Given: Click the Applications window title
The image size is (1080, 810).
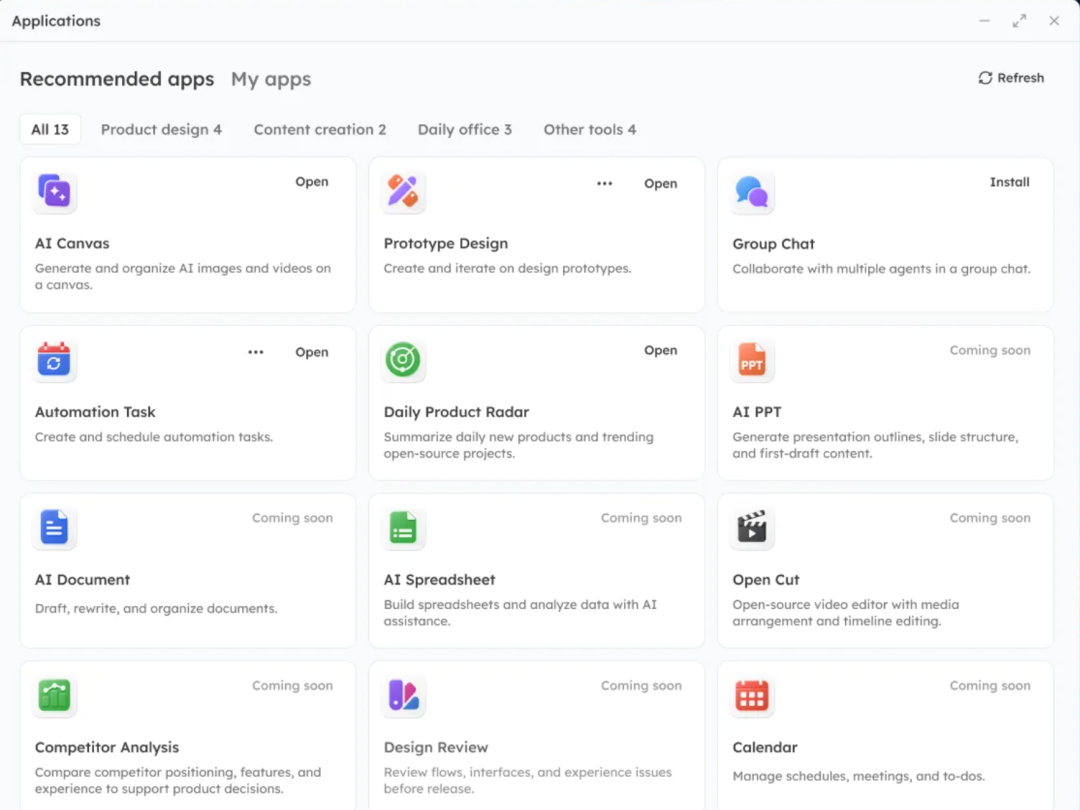Looking at the screenshot, I should coord(56,21).
